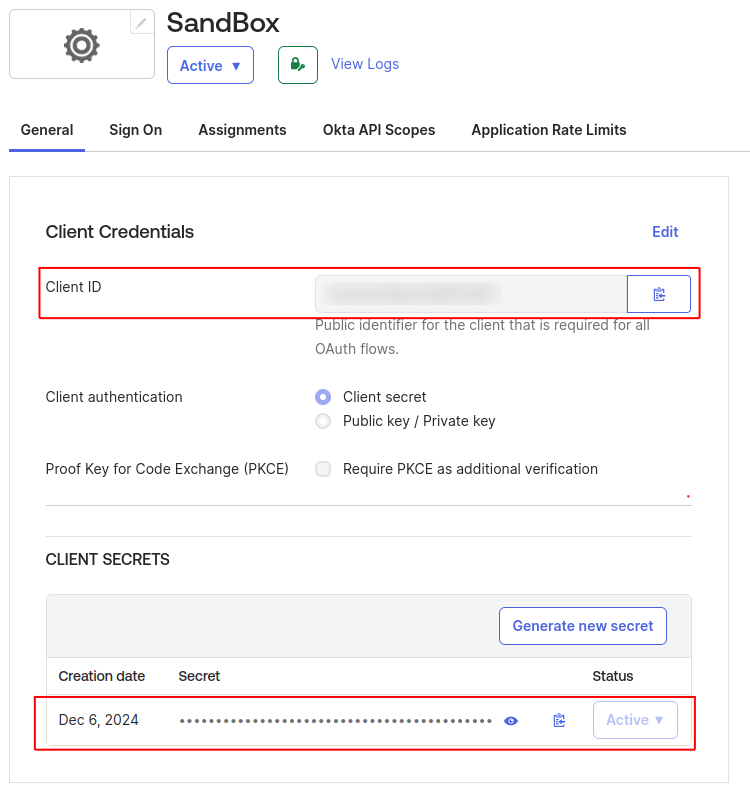
Task: Click the Secret column header
Action: coord(199,677)
